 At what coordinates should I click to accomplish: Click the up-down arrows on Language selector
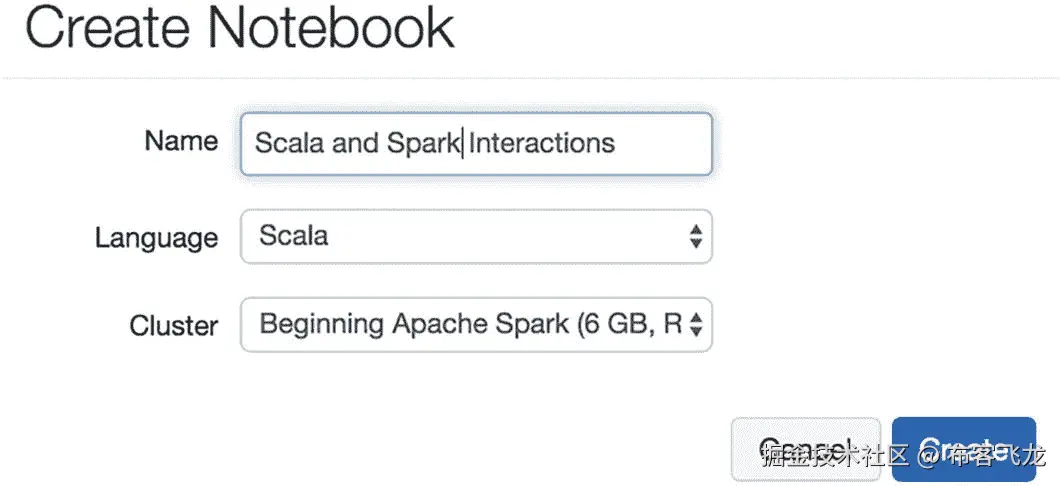[696, 237]
